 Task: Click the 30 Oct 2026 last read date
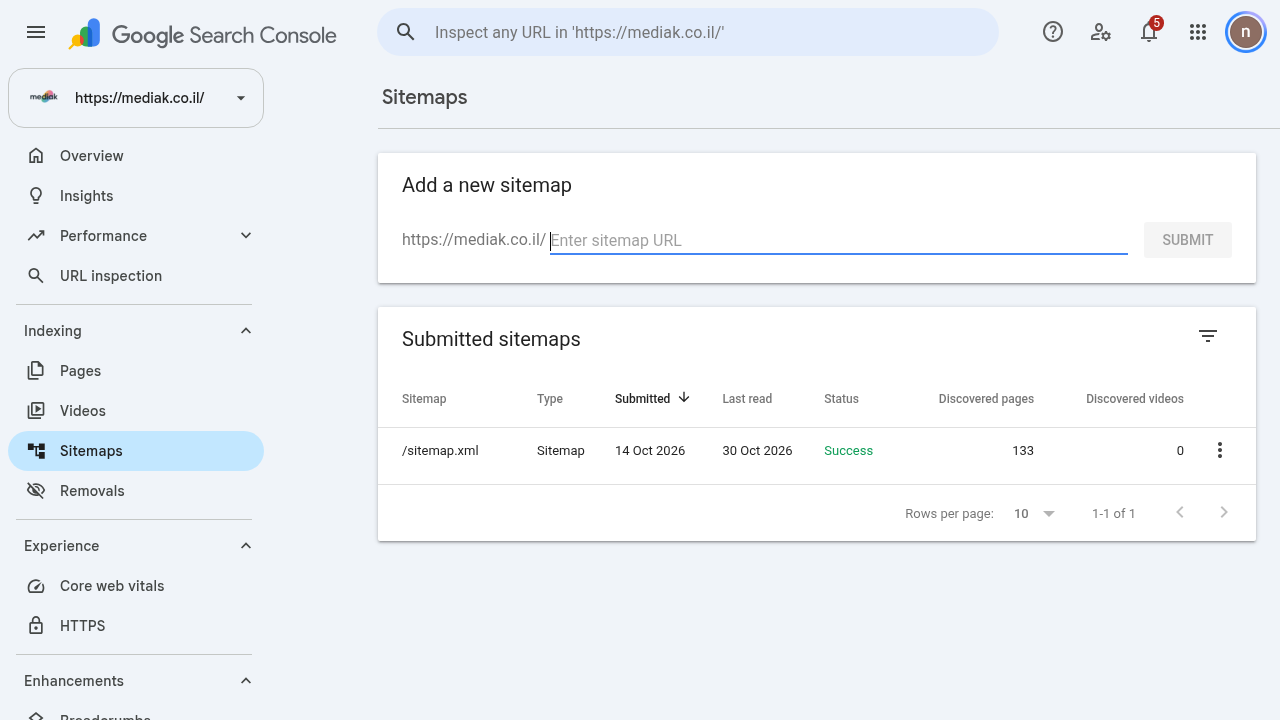(x=757, y=451)
